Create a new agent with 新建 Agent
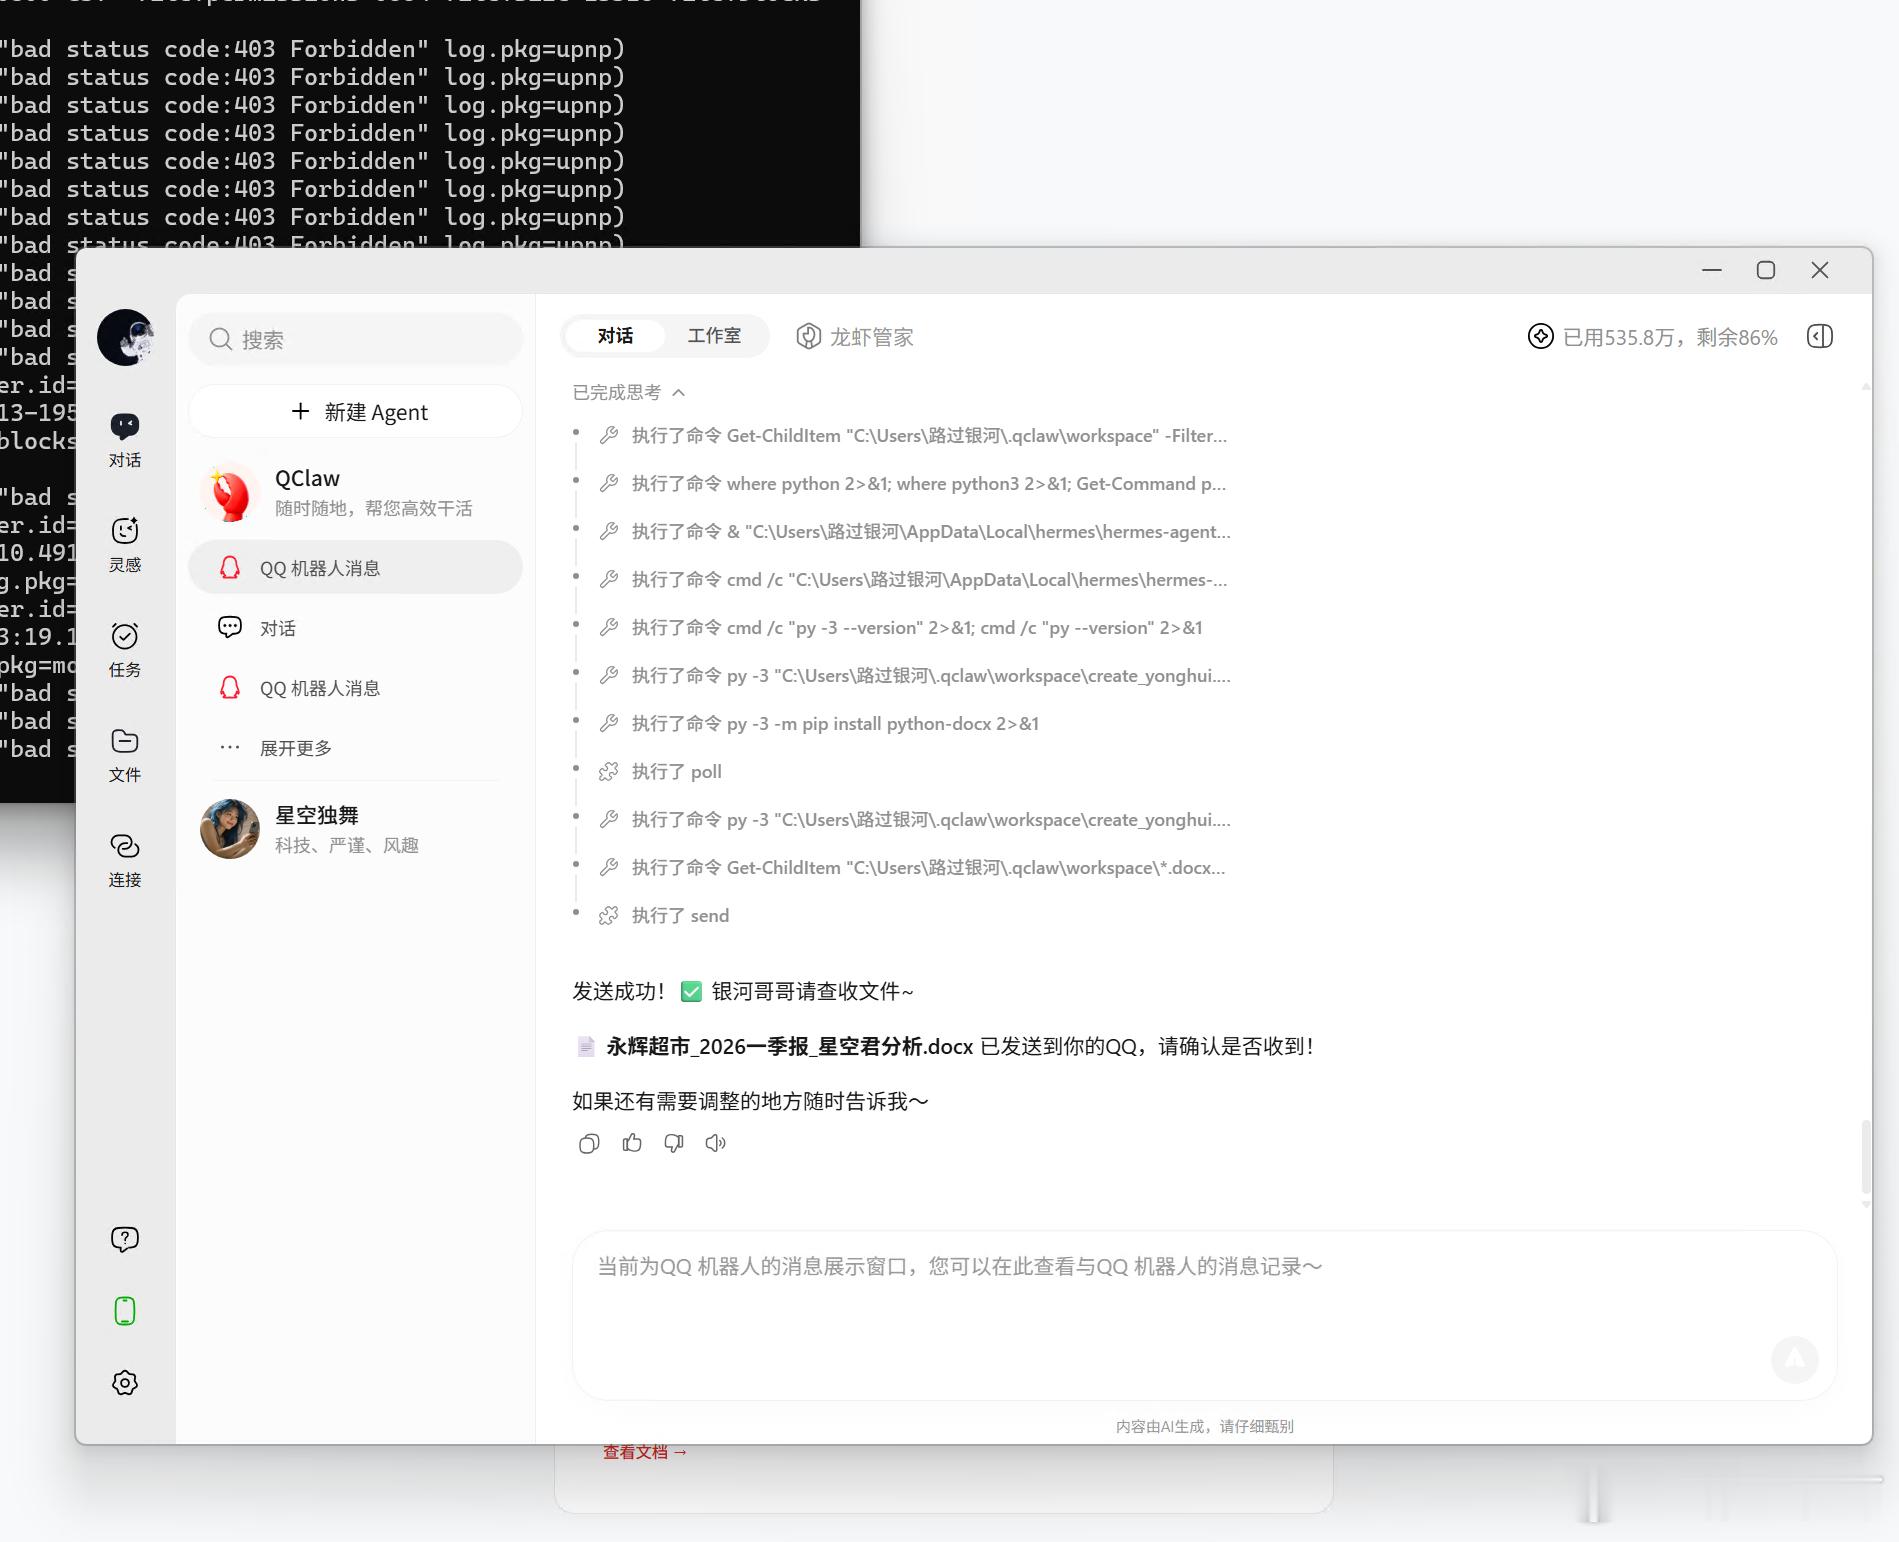This screenshot has height=1542, width=1899. tap(355, 411)
